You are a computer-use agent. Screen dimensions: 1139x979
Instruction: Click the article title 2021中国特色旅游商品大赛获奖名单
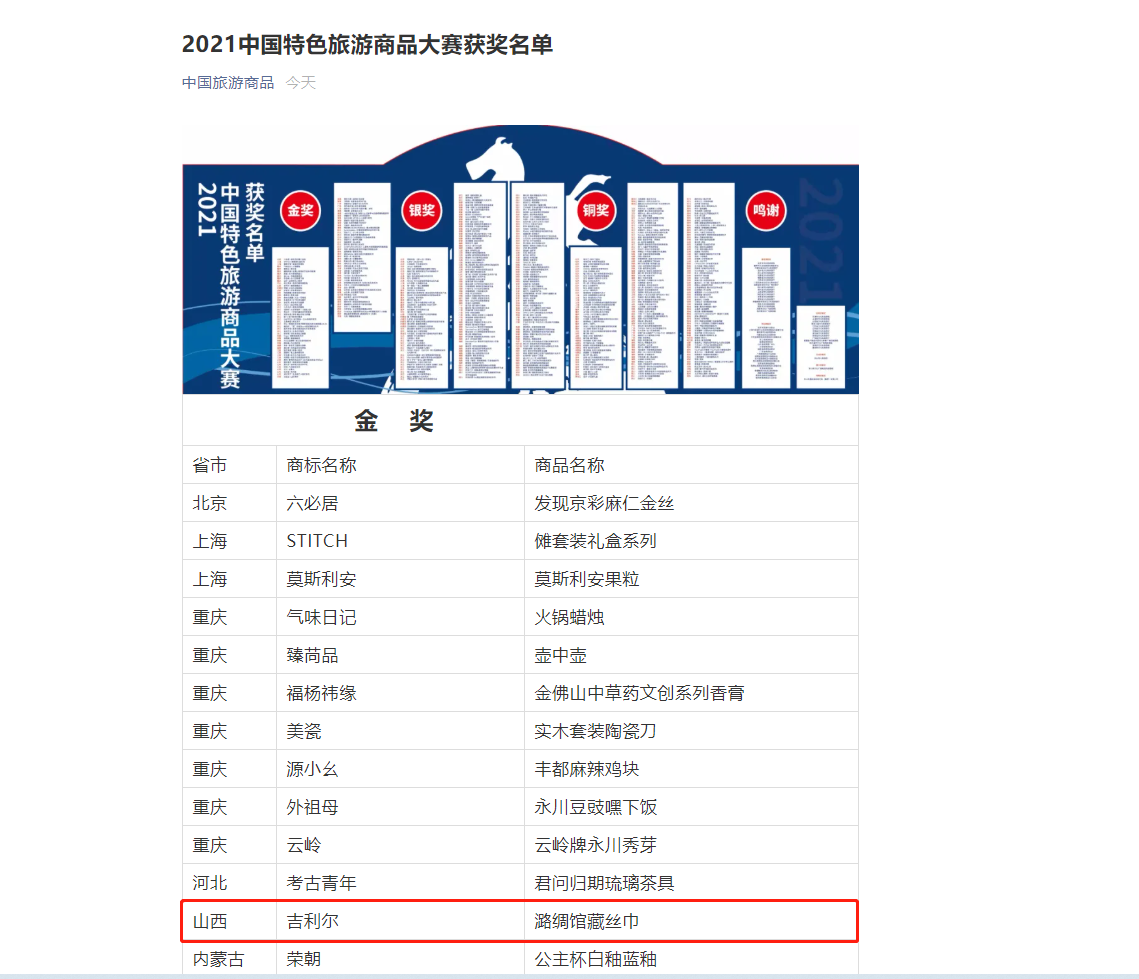coord(367,44)
